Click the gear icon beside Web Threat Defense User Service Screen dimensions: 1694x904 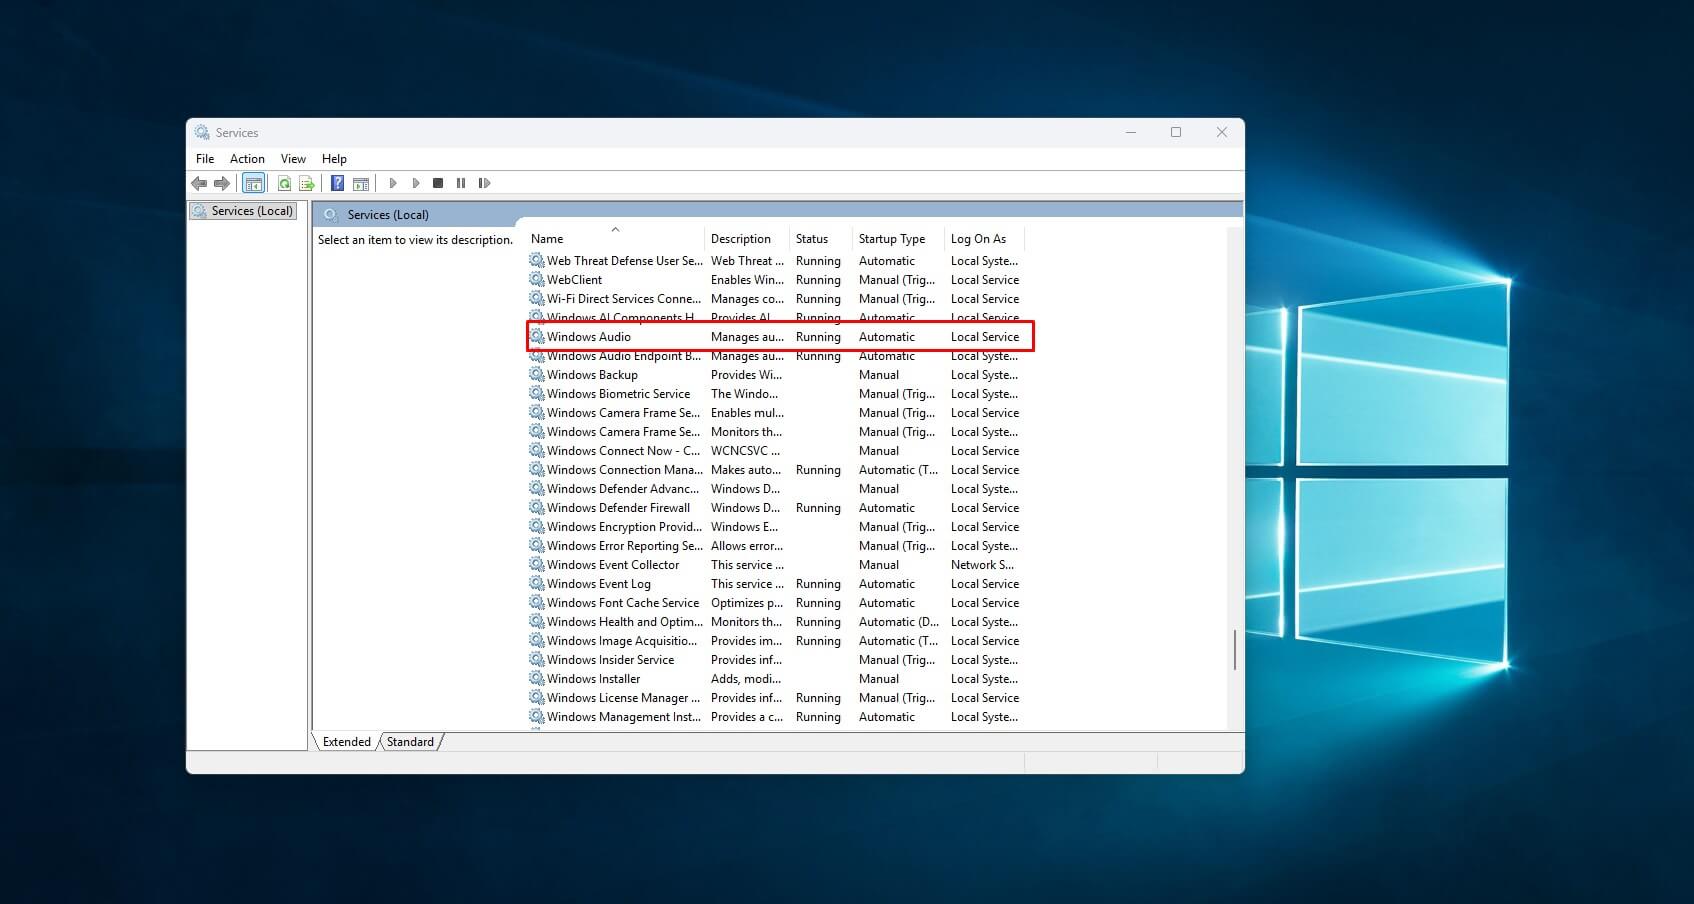click(537, 260)
